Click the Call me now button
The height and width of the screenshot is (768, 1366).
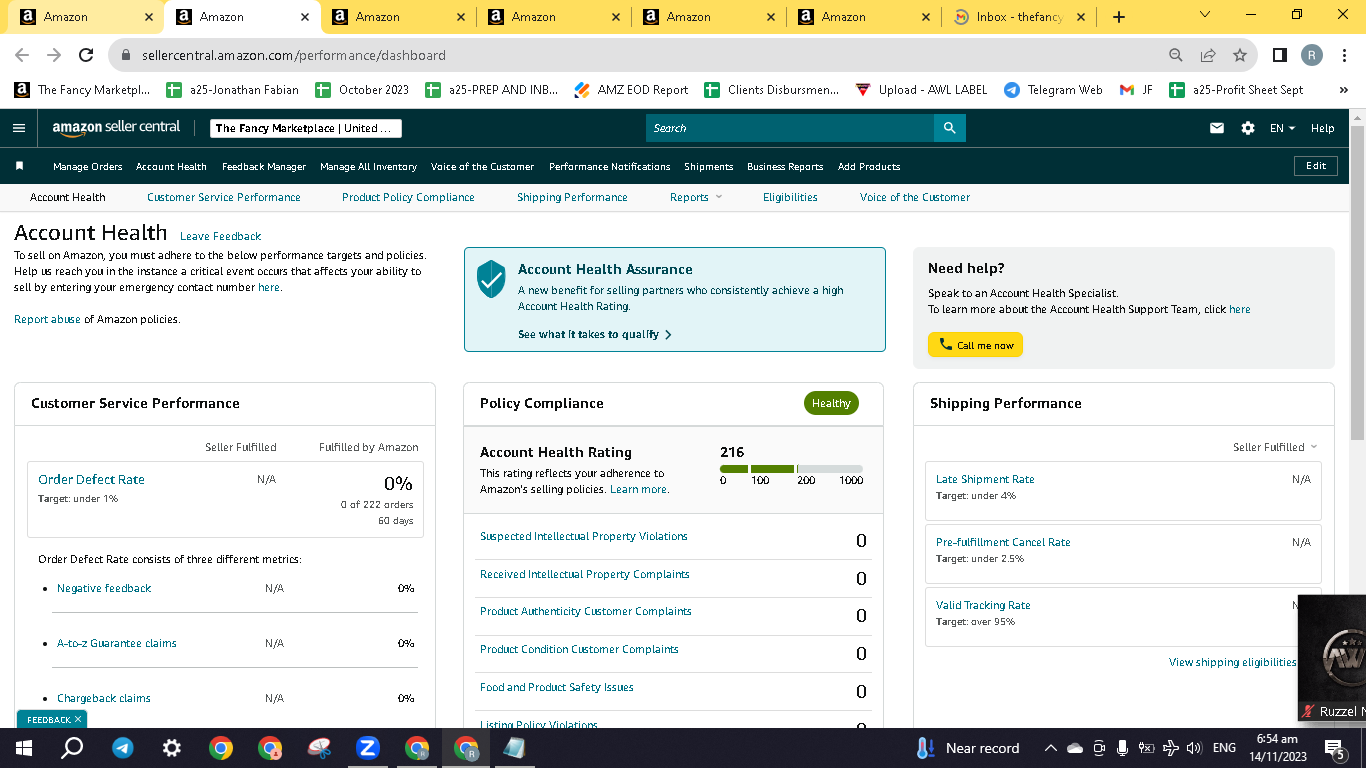(975, 345)
